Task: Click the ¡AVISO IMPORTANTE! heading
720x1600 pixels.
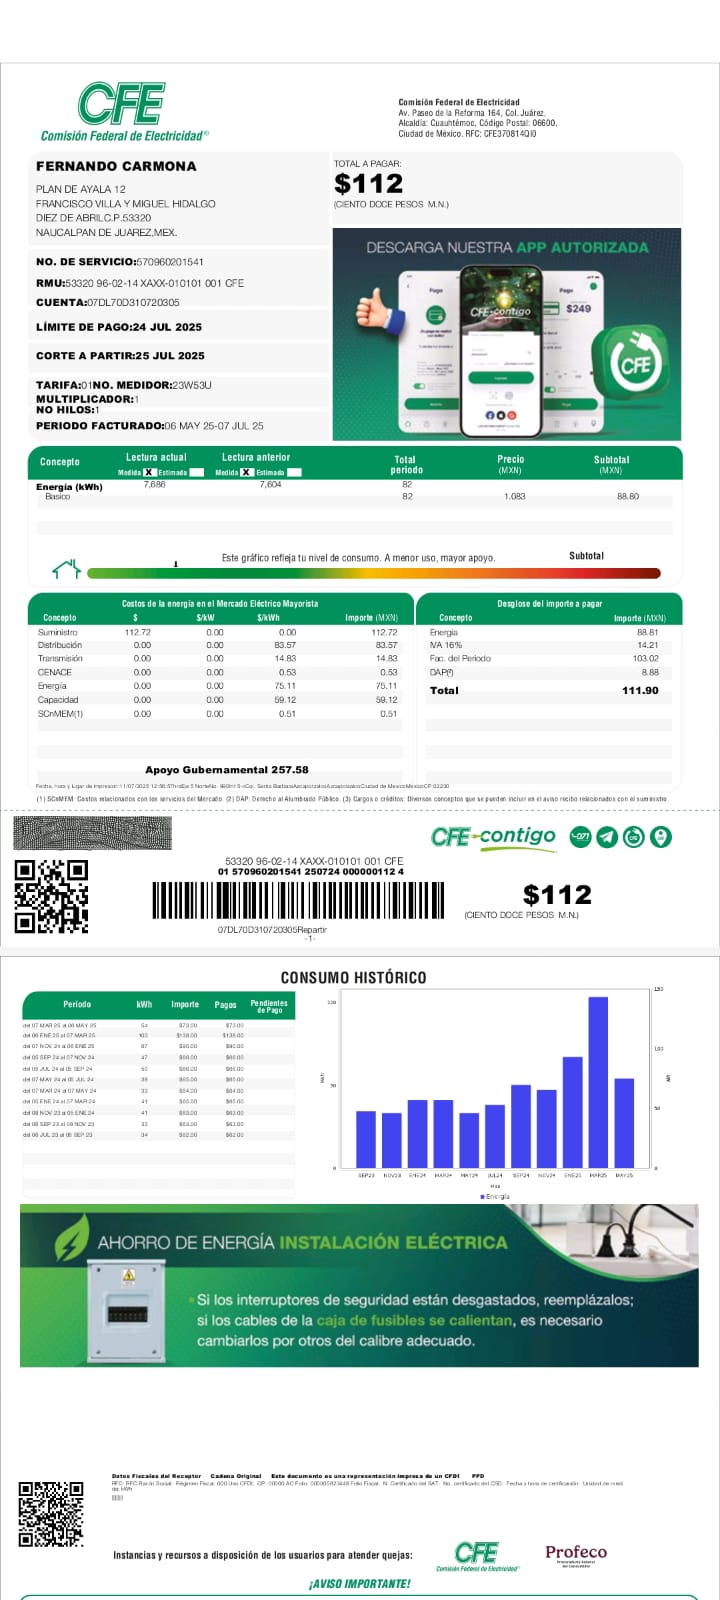Action: (359, 1584)
